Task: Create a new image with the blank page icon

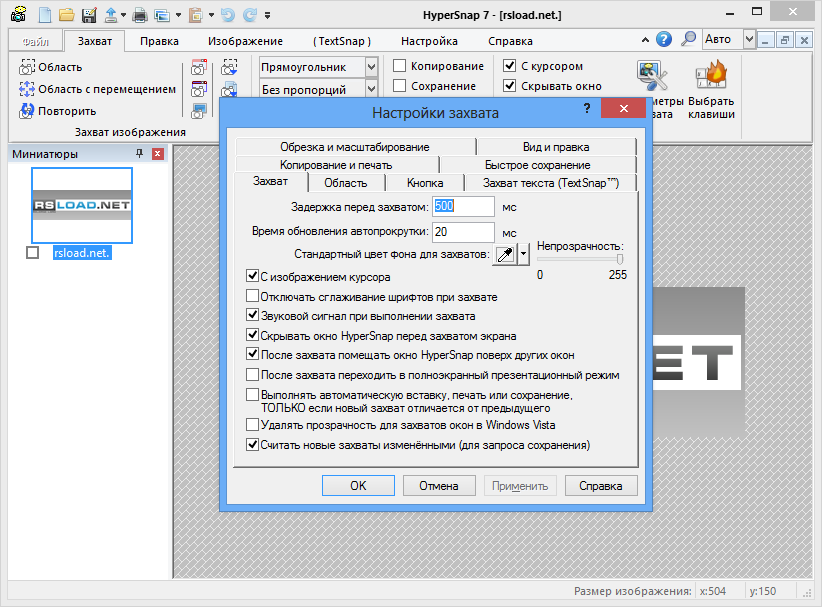Action: coord(45,15)
